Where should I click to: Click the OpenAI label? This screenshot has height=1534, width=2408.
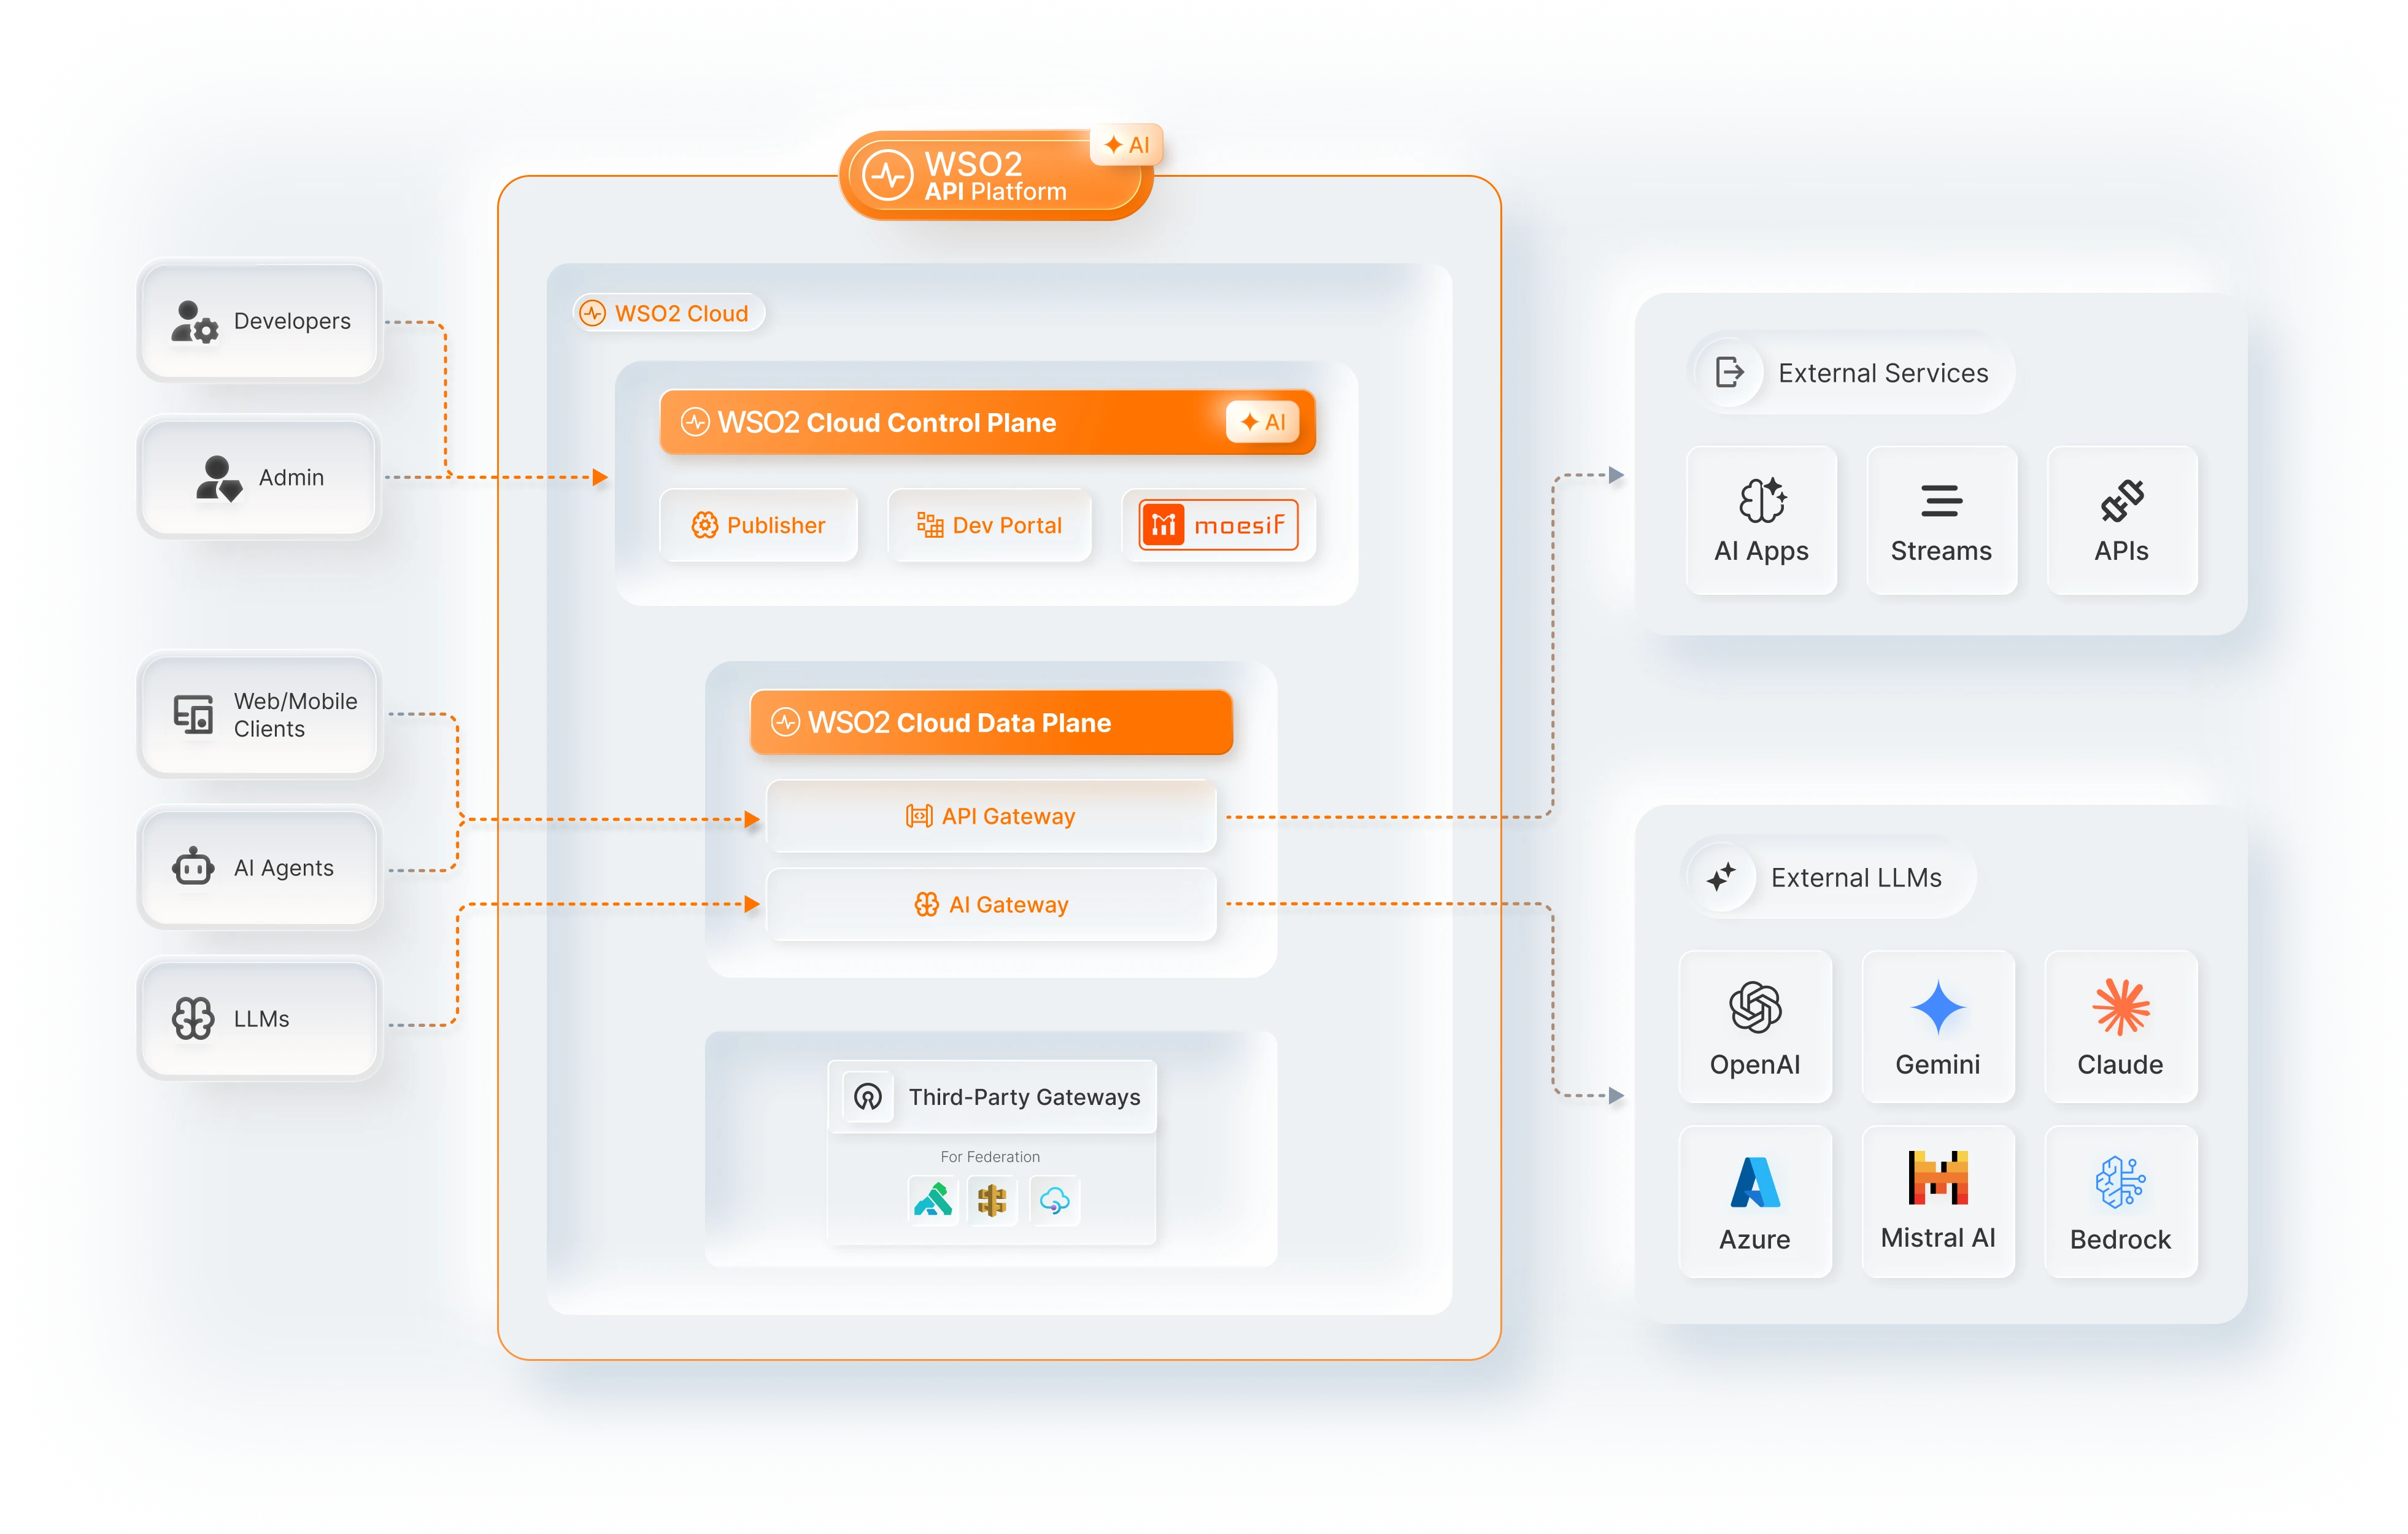pos(1755,1064)
